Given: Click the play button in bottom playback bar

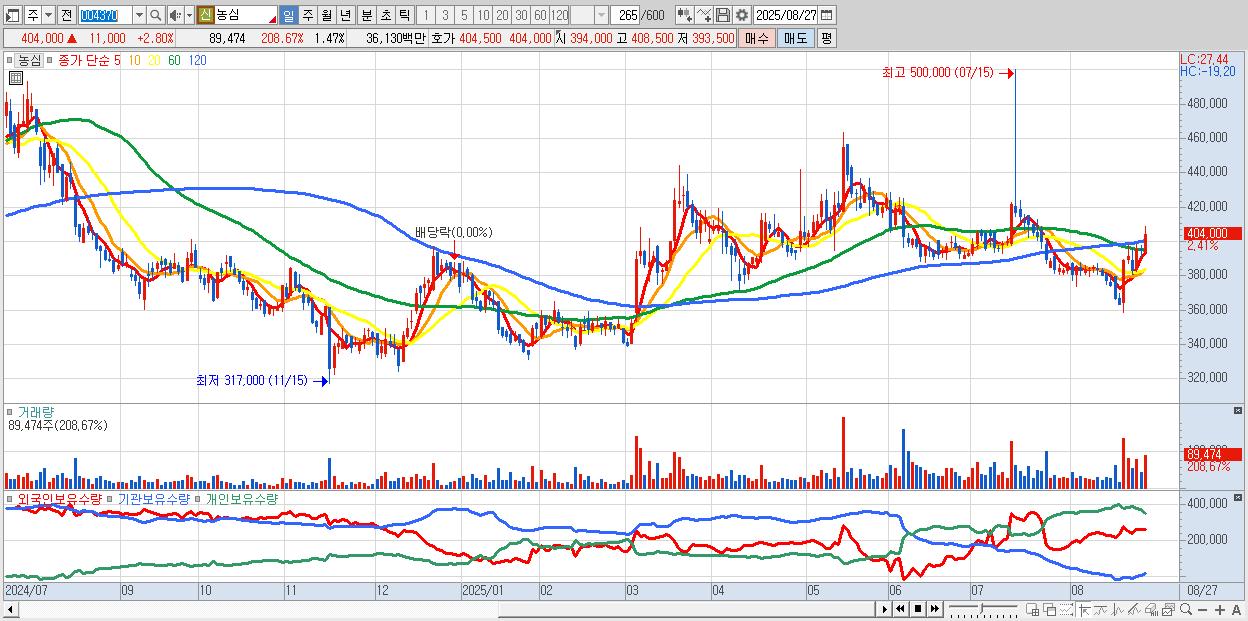Looking at the screenshot, I should pyautogui.click(x=884, y=609).
